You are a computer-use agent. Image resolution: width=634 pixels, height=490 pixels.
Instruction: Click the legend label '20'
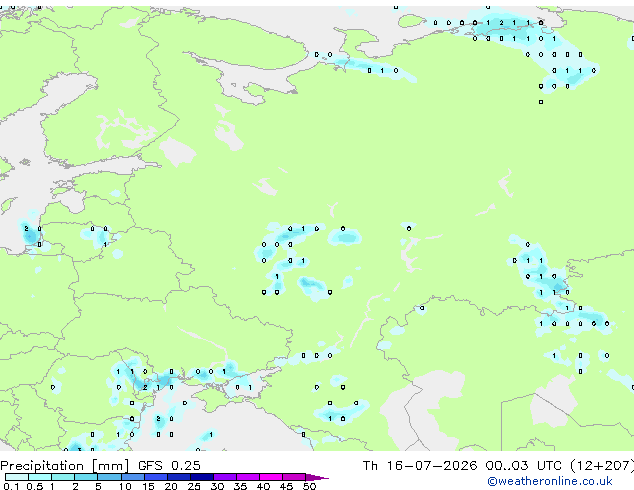click(171, 486)
